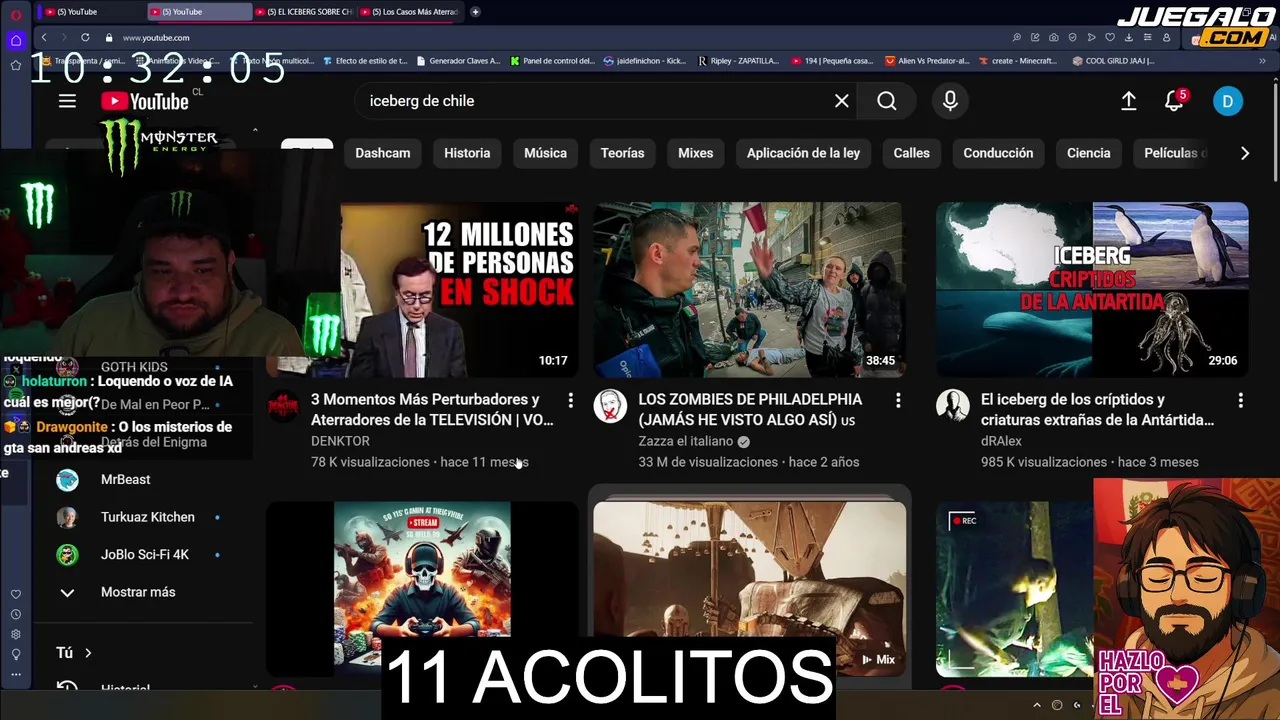
Task: Open COOL GIRLD JAAJ bookmark
Action: 1113,61
